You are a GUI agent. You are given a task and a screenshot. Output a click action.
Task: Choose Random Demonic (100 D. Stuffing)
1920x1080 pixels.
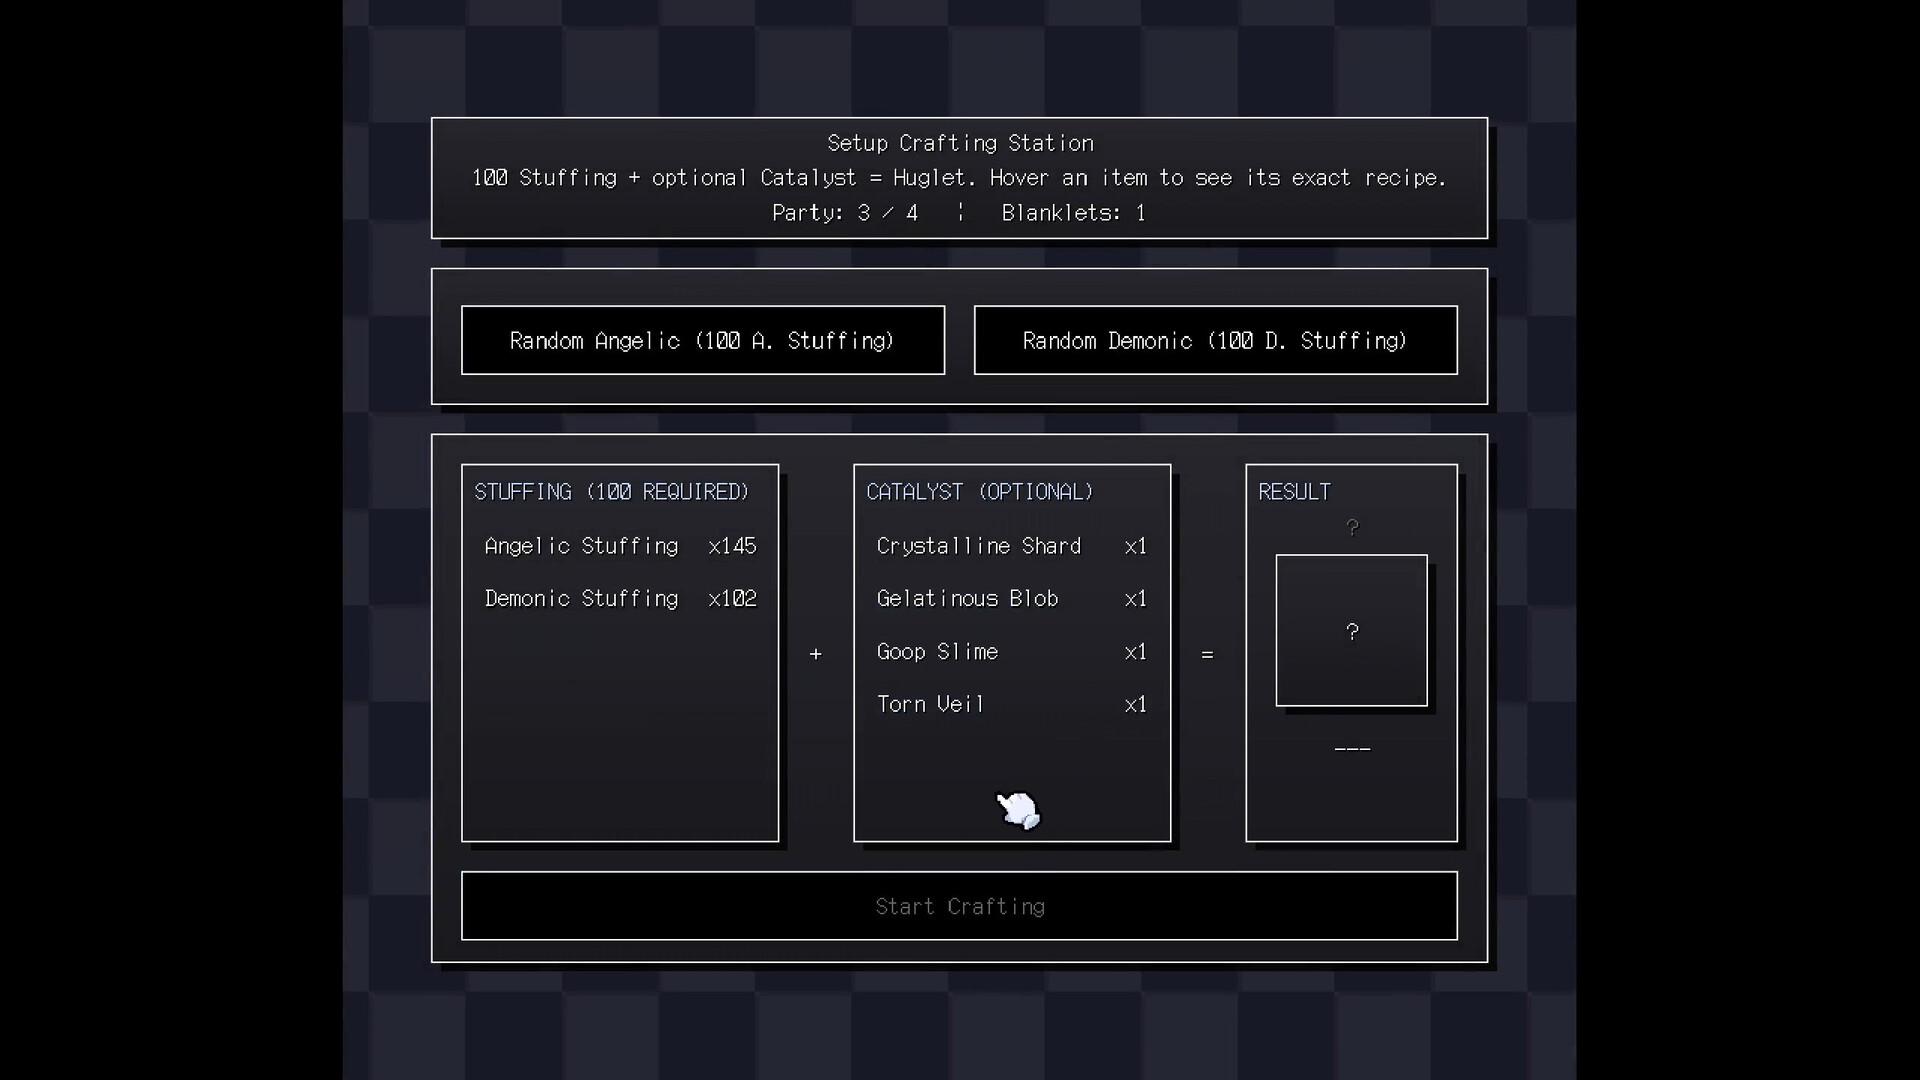pos(1215,340)
